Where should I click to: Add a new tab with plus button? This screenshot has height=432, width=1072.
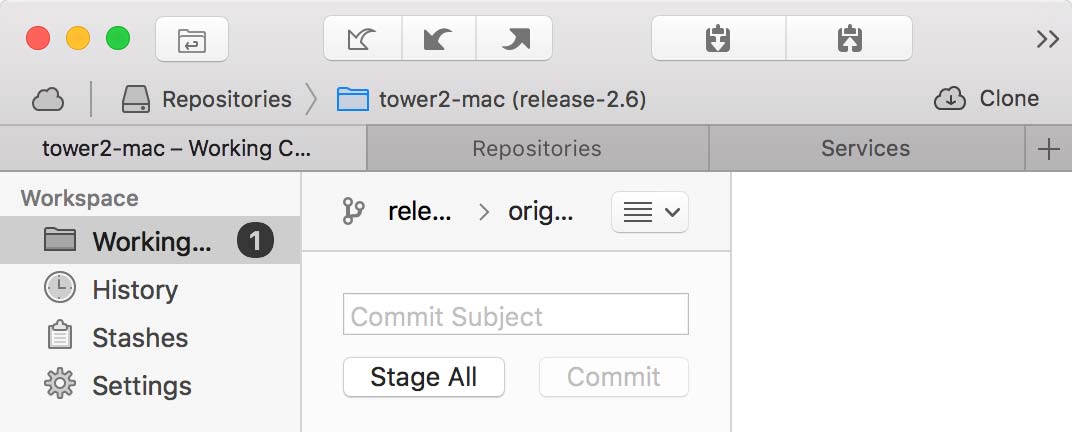point(1048,149)
